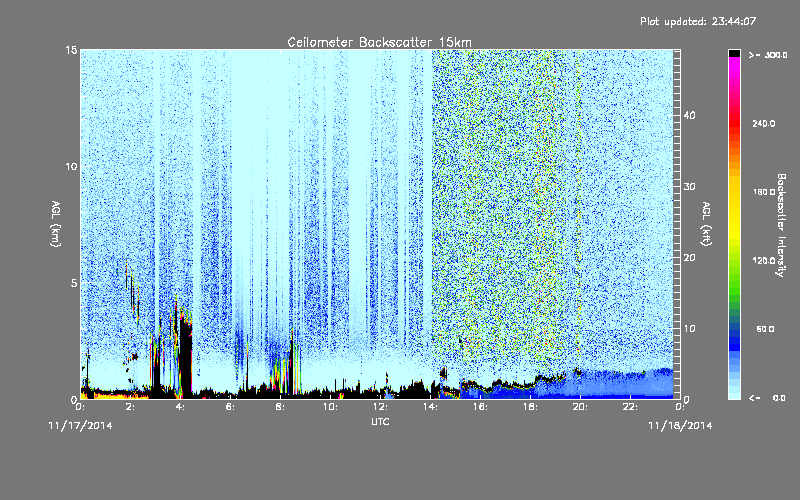Viewport: 800px width, 500px height.
Task: Click the 'Ceilometer Backscatter 15km' plot title
Action: click(x=379, y=42)
